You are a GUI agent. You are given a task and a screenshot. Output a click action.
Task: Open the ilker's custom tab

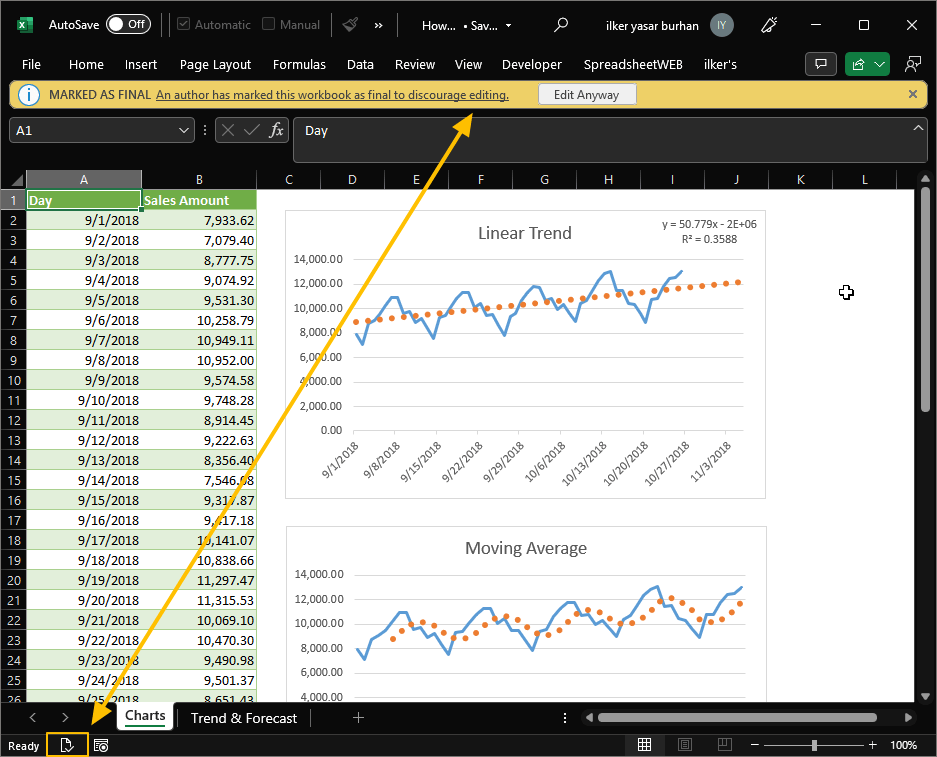[720, 65]
